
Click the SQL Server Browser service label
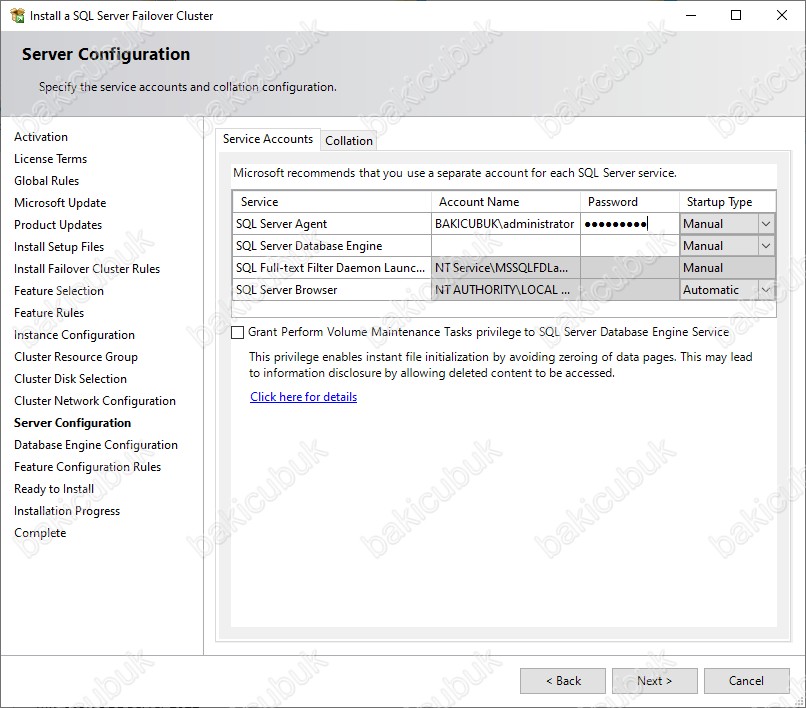tap(286, 290)
